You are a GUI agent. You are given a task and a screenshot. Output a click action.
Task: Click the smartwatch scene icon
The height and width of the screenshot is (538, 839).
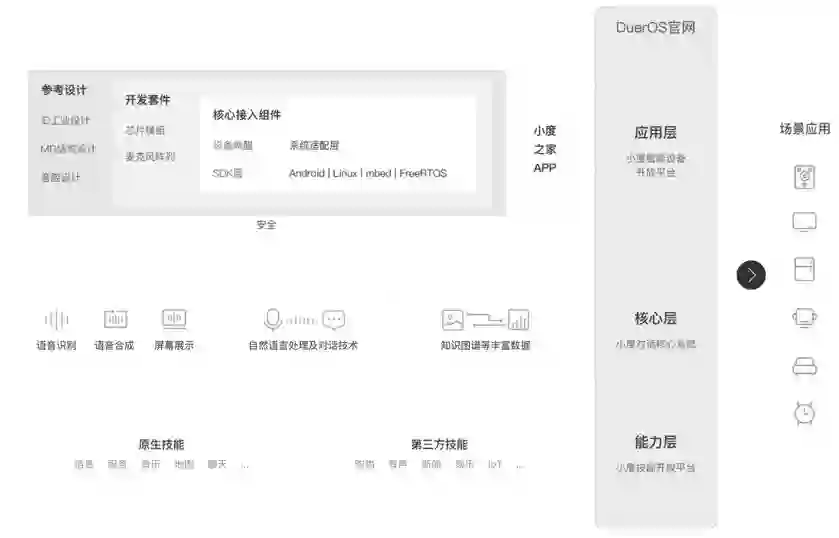click(x=804, y=413)
